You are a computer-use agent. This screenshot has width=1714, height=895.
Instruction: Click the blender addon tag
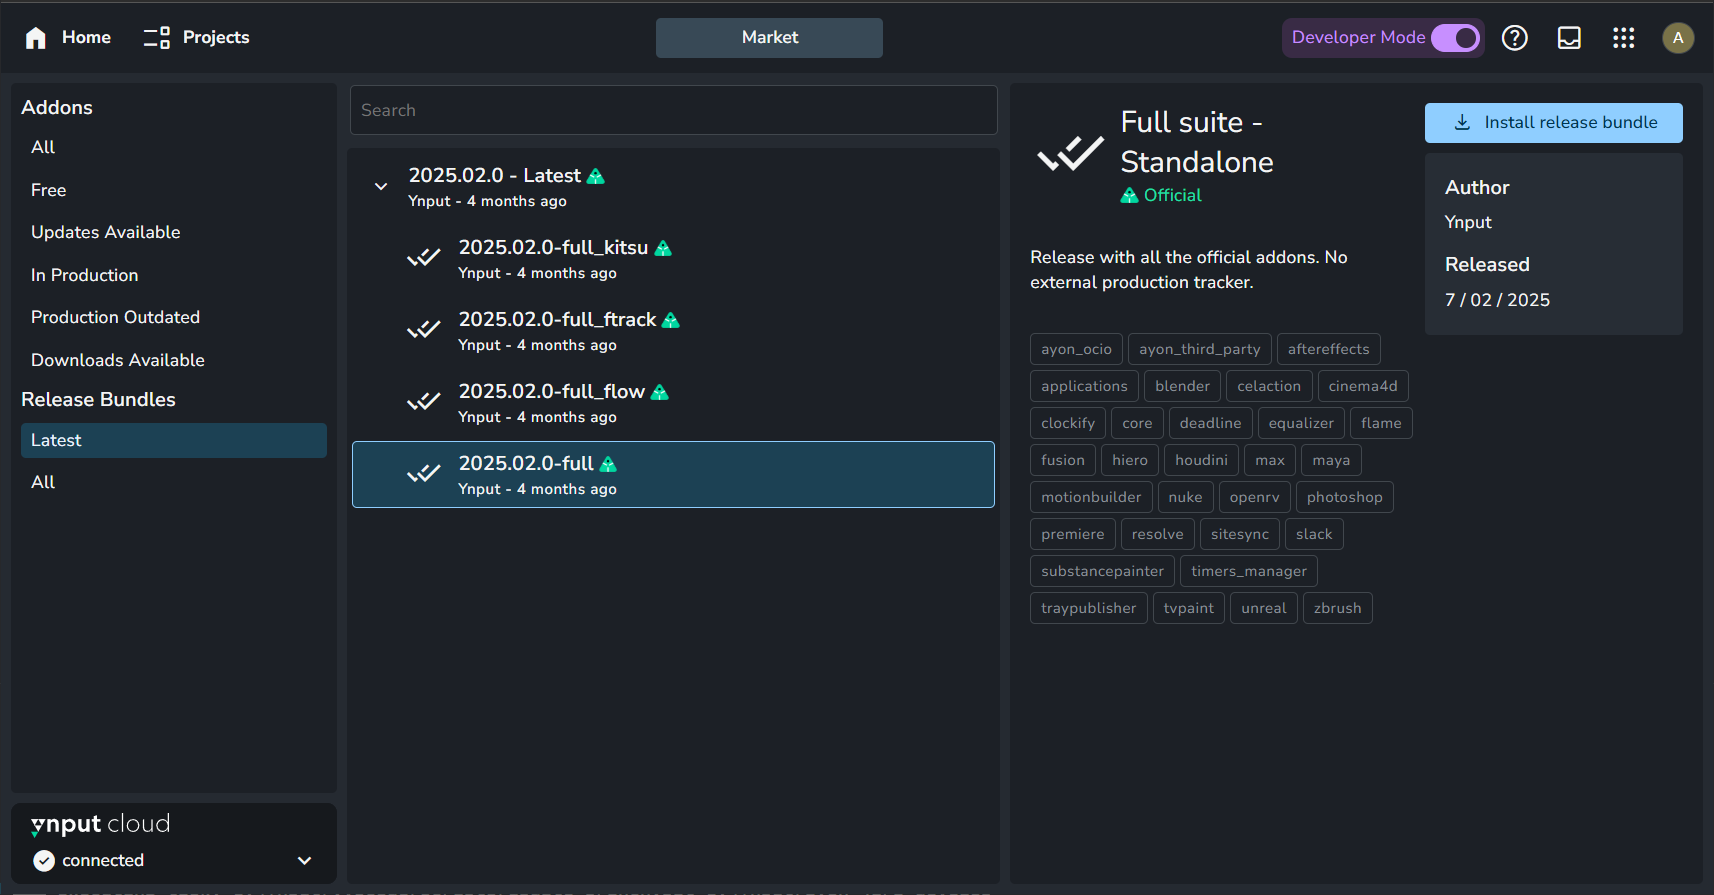tap(1182, 386)
